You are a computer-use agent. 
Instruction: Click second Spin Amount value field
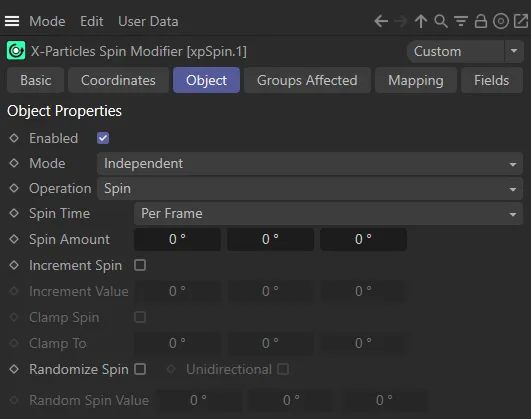point(270,239)
